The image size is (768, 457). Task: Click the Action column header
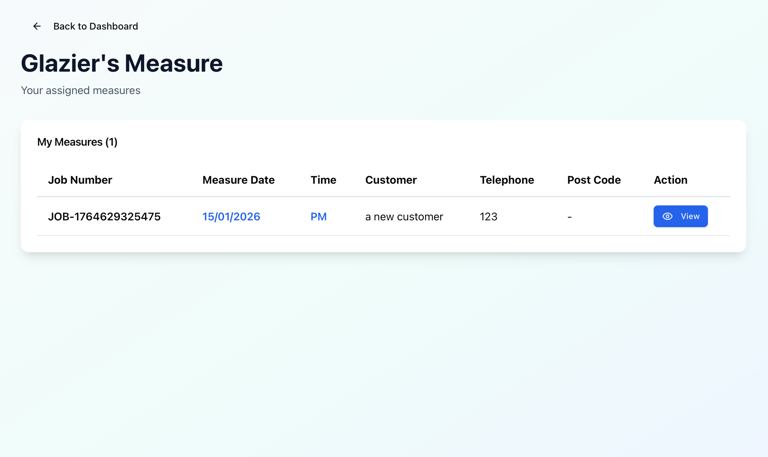[670, 180]
